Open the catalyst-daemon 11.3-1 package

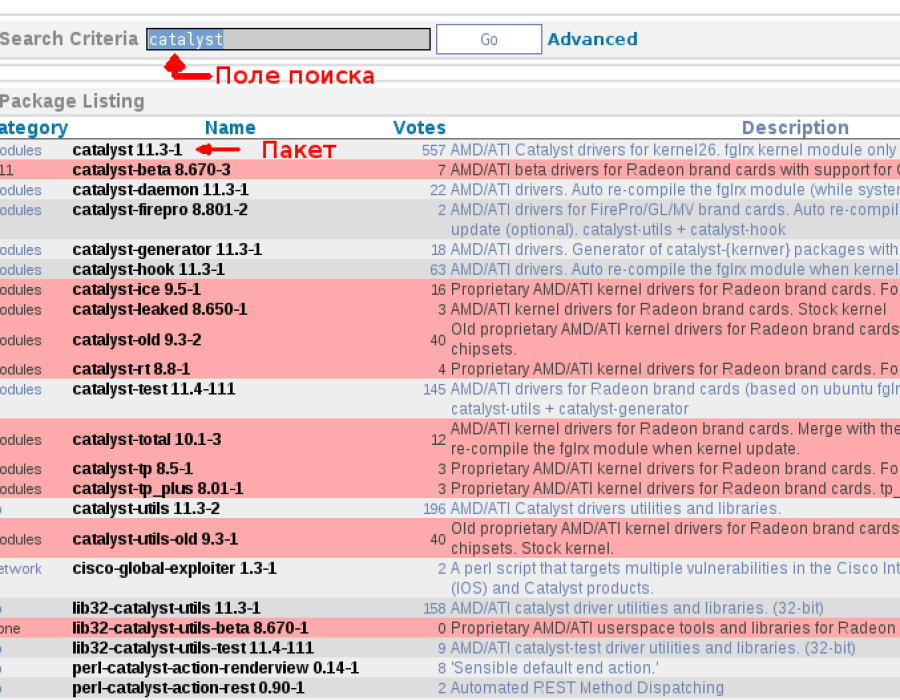[x=161, y=190]
